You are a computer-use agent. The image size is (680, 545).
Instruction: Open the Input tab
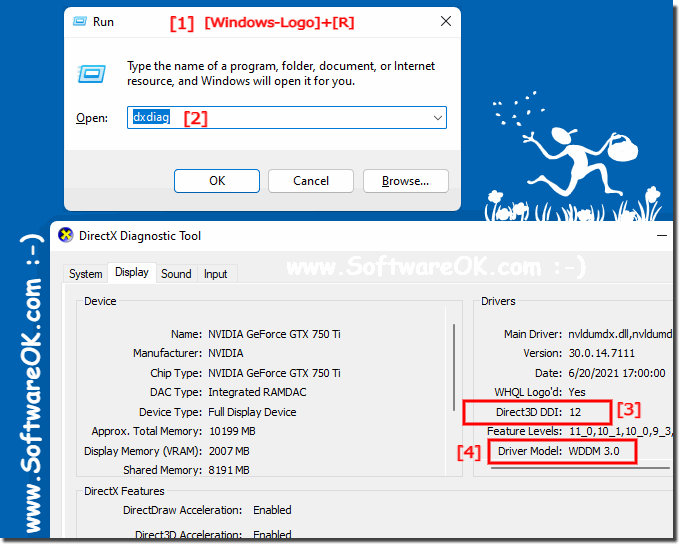click(x=216, y=274)
